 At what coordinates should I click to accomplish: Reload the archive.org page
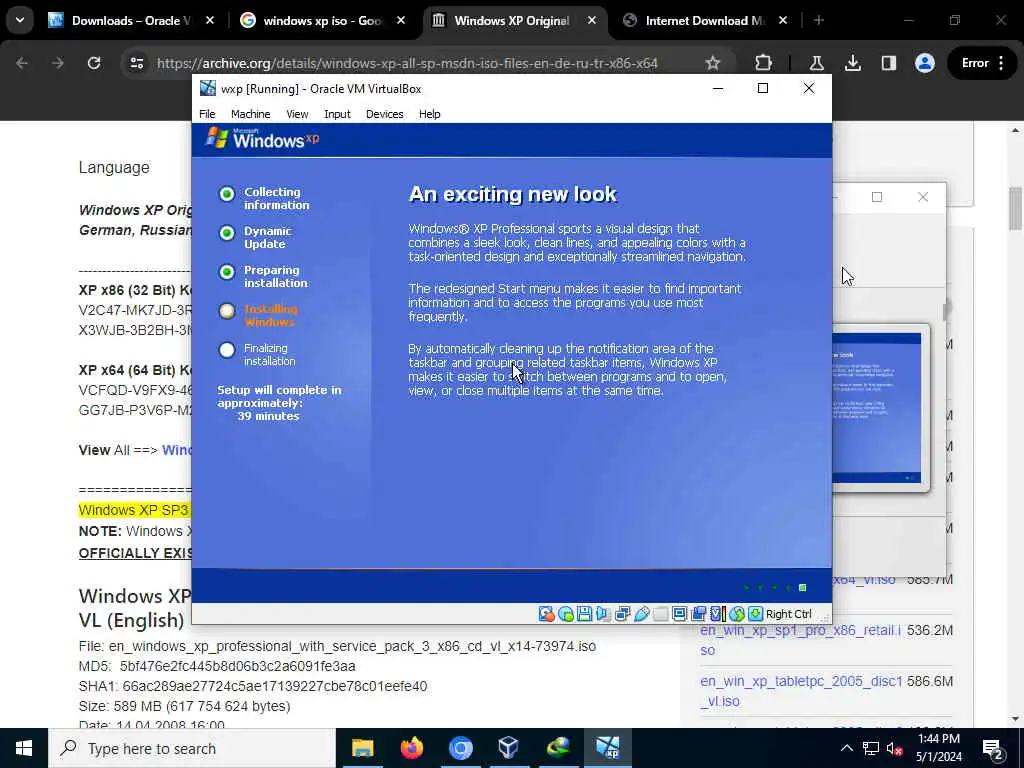pyautogui.click(x=94, y=63)
